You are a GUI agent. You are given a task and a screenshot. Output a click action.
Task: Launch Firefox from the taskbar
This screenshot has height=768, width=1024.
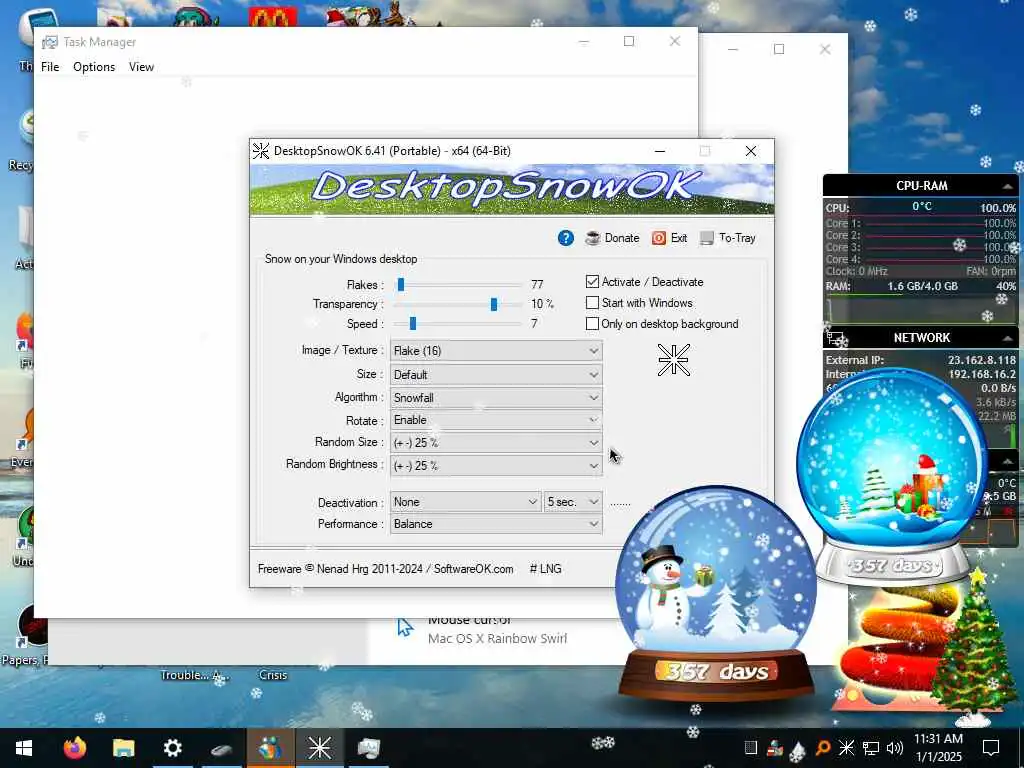click(74, 748)
